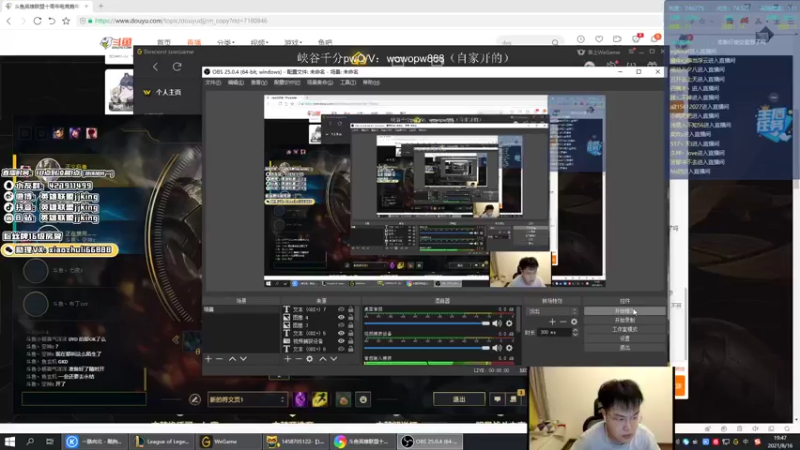Viewport: 800px width, 450px height.
Task: Move source up in Sources panel
Action: pos(322,359)
